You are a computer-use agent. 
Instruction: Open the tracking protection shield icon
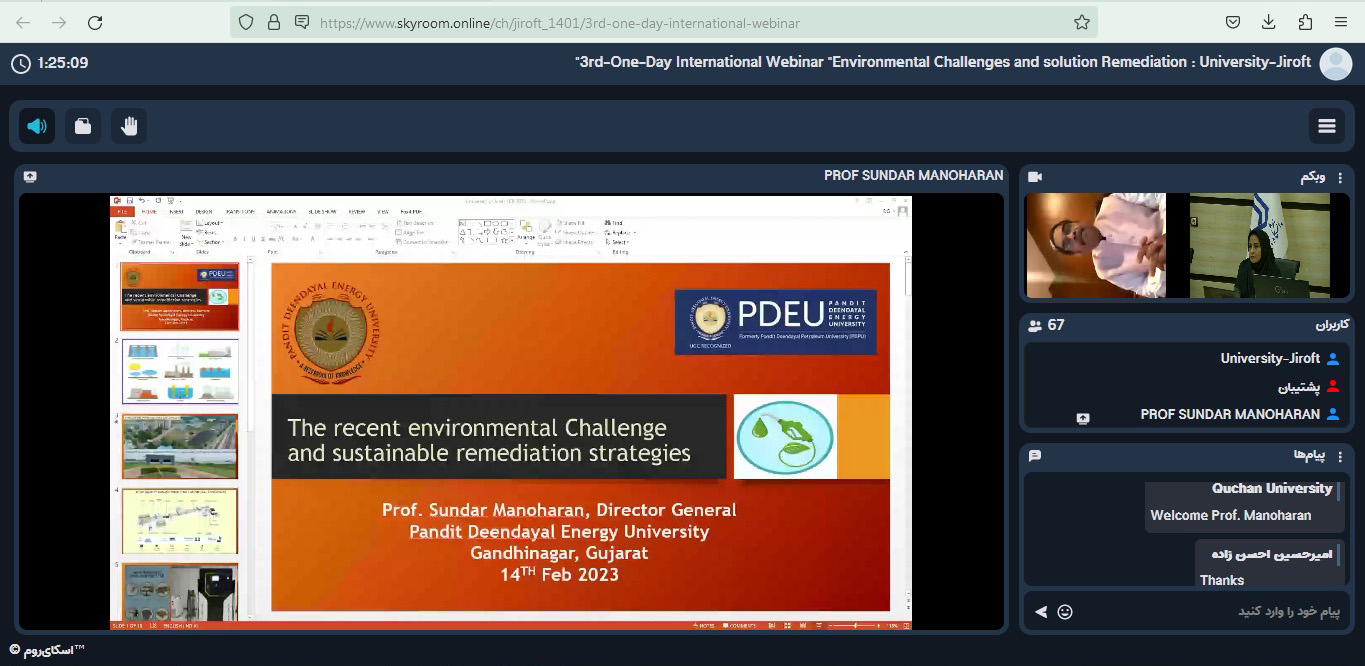246,22
